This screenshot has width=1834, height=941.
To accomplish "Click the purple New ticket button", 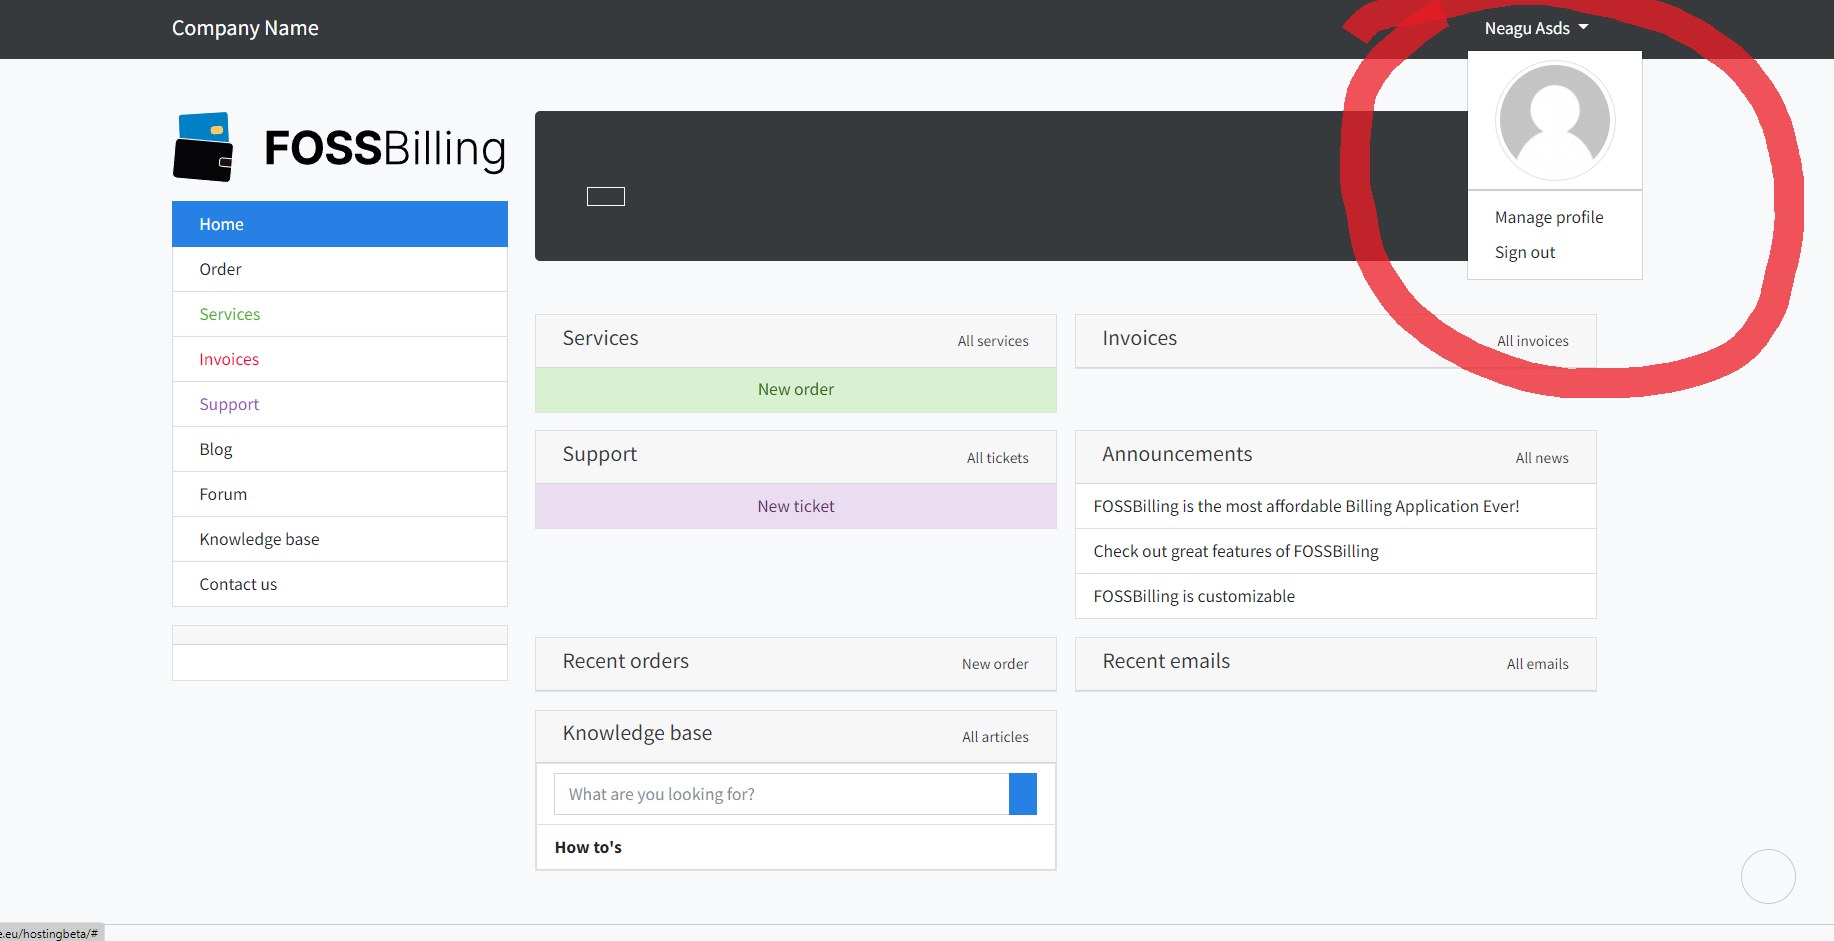I will (x=796, y=506).
